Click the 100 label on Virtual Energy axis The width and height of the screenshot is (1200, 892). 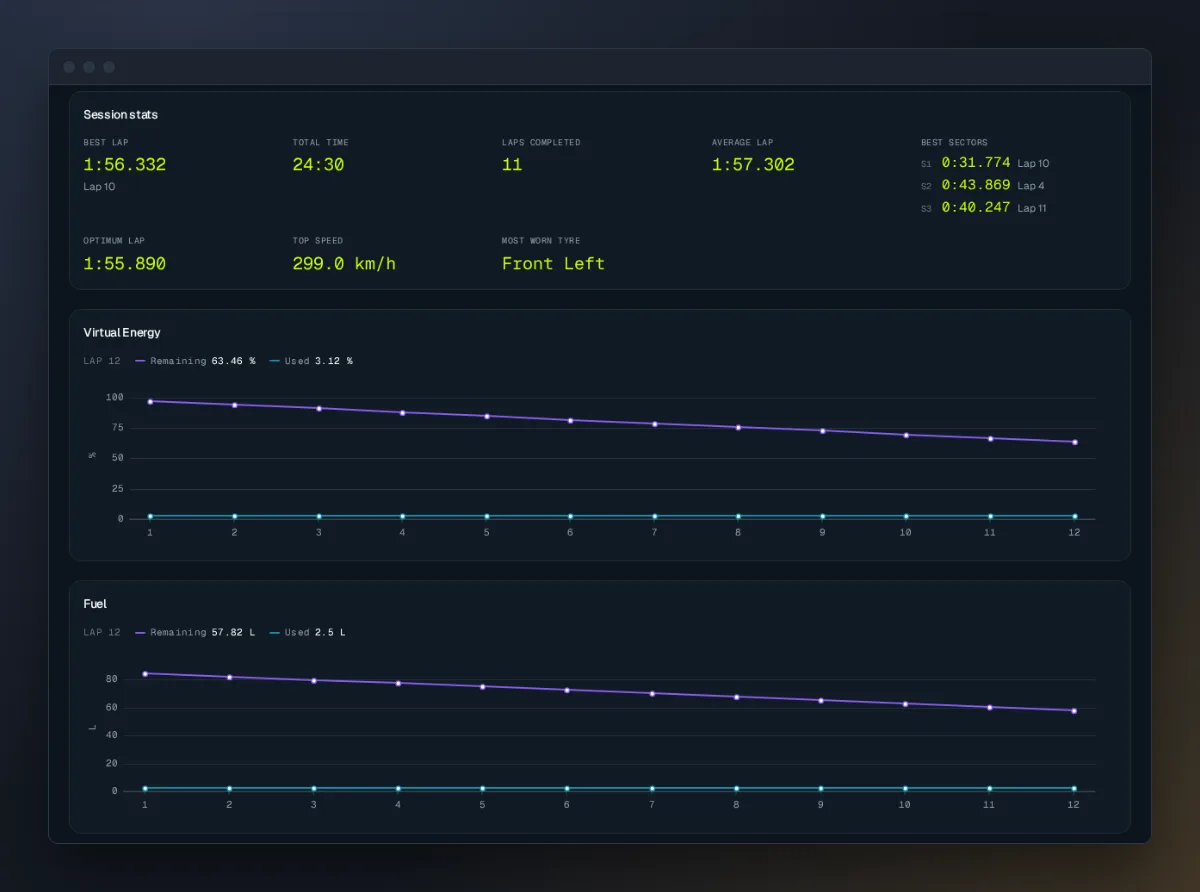114,398
